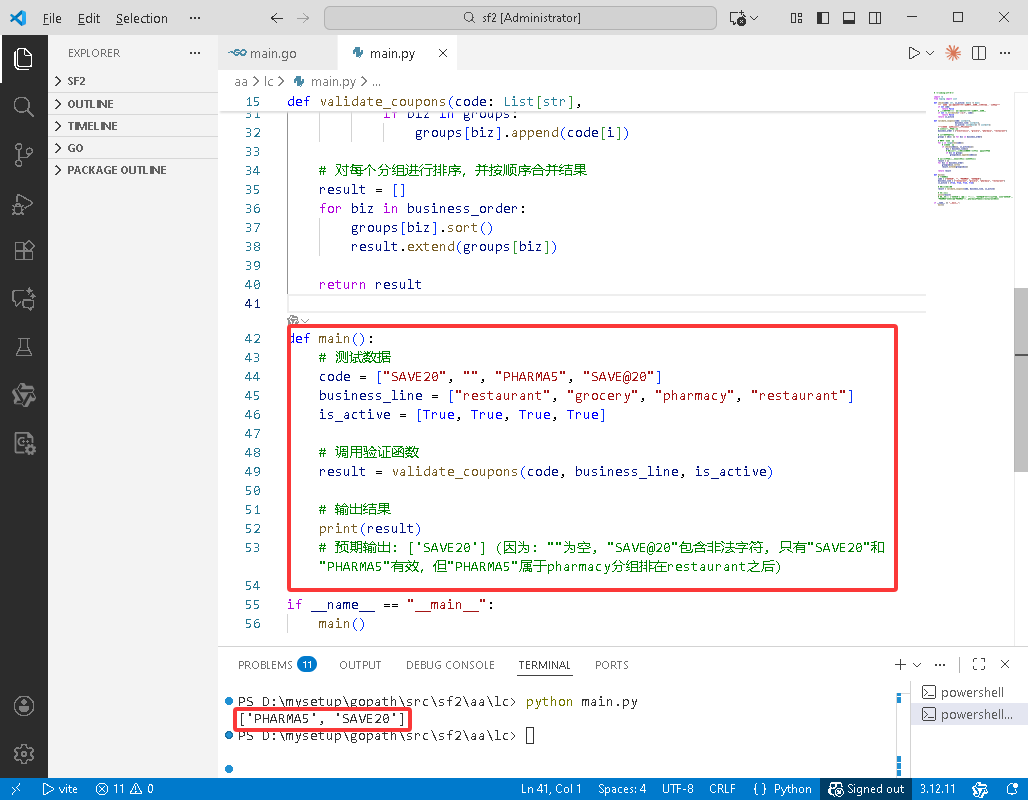Maximize the panel size

click(979, 664)
